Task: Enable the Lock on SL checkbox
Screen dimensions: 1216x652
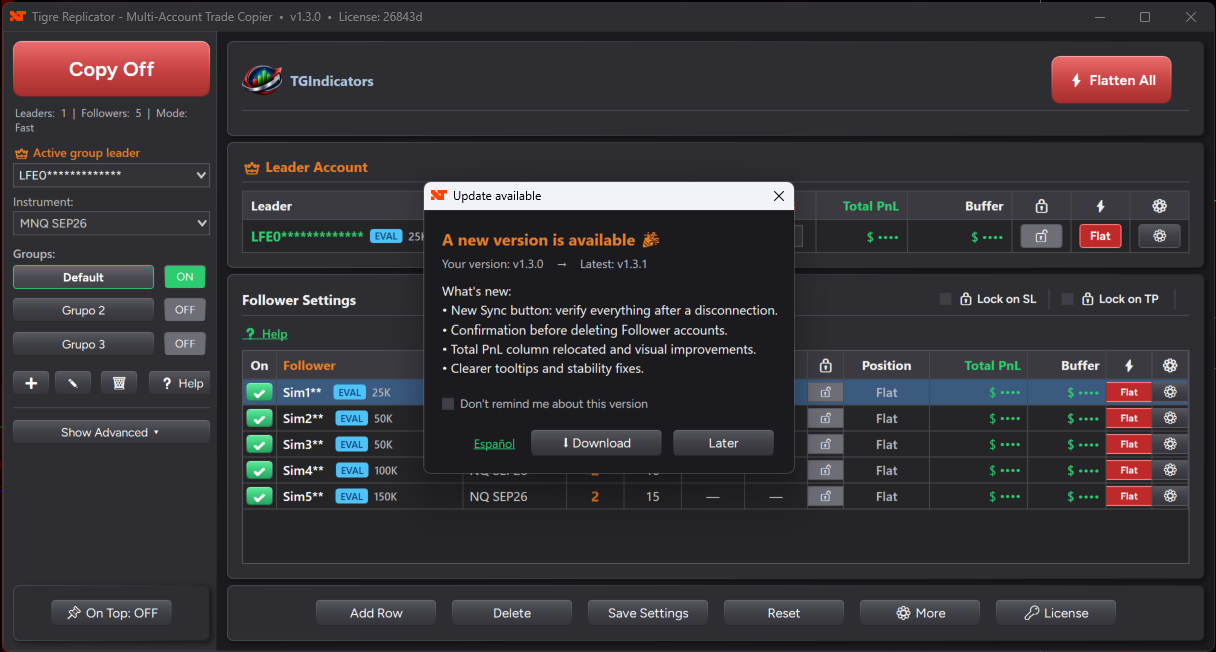Action: (x=945, y=299)
